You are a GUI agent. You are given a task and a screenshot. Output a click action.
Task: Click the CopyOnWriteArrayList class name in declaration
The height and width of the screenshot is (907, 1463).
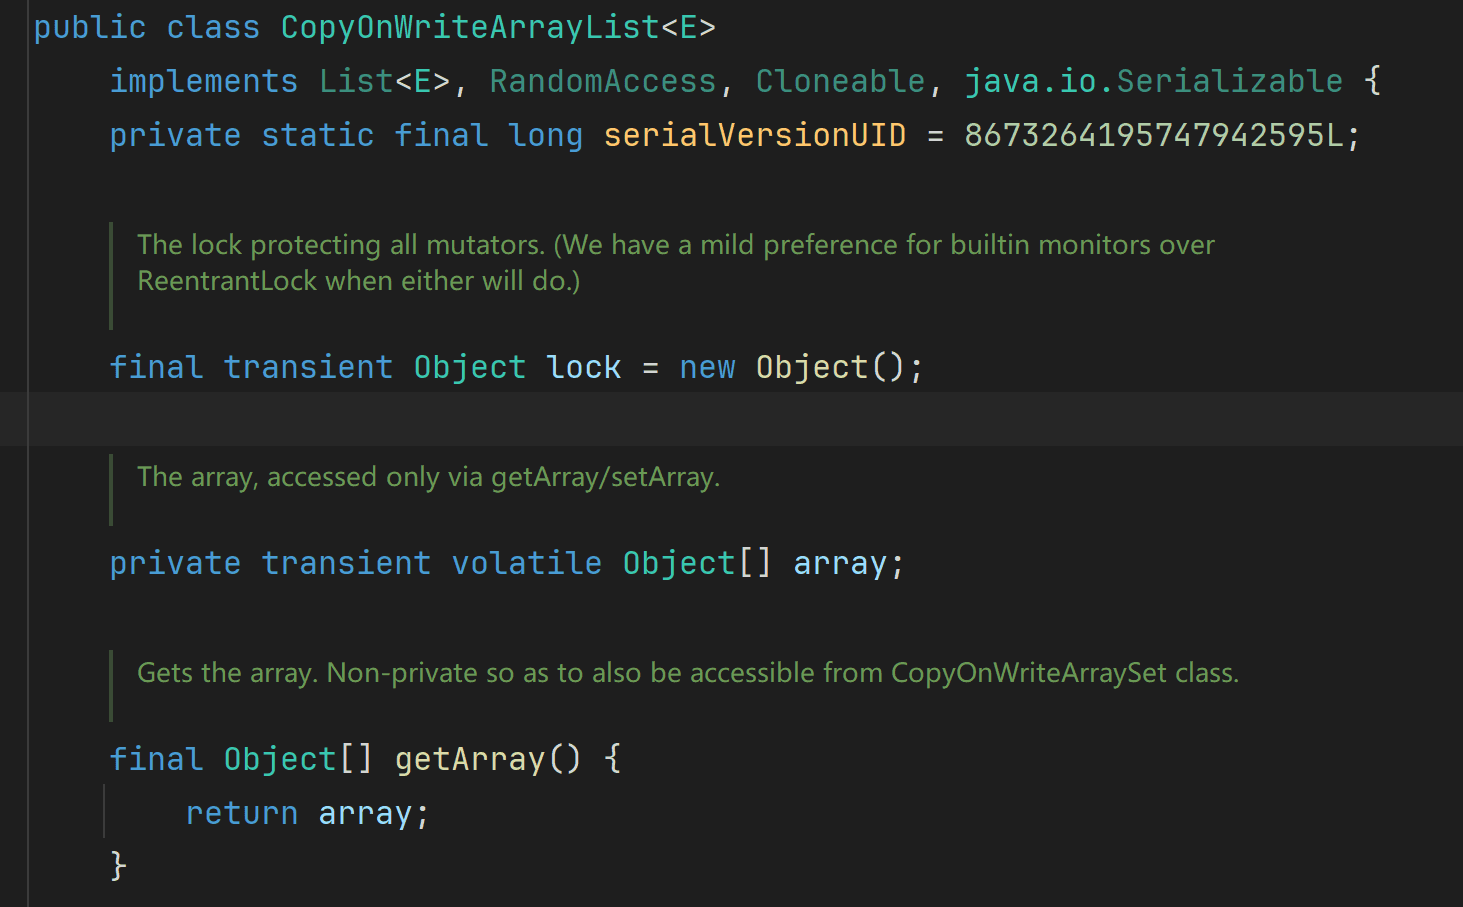pos(469,27)
